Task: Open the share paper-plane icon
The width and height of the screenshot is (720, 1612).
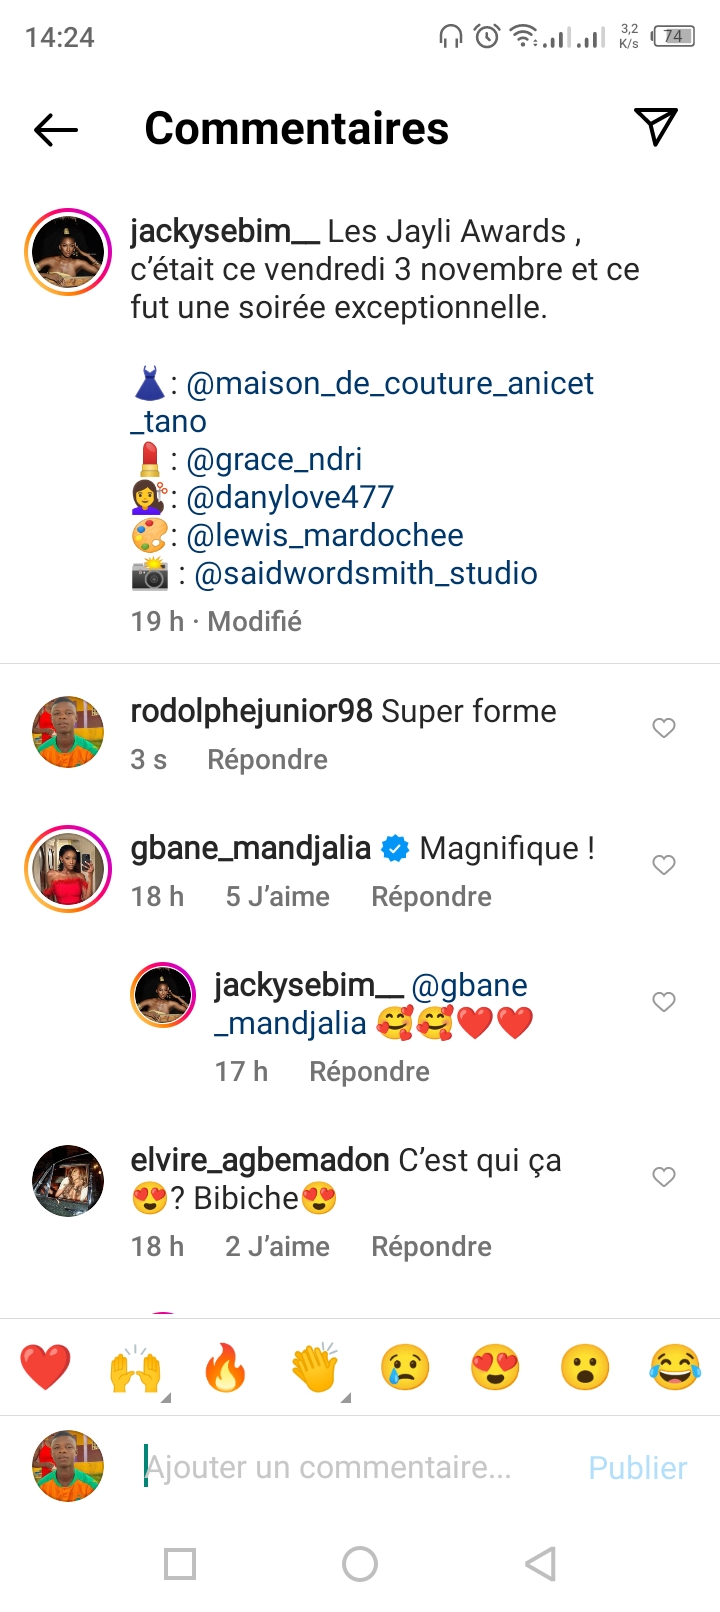Action: pos(656,127)
